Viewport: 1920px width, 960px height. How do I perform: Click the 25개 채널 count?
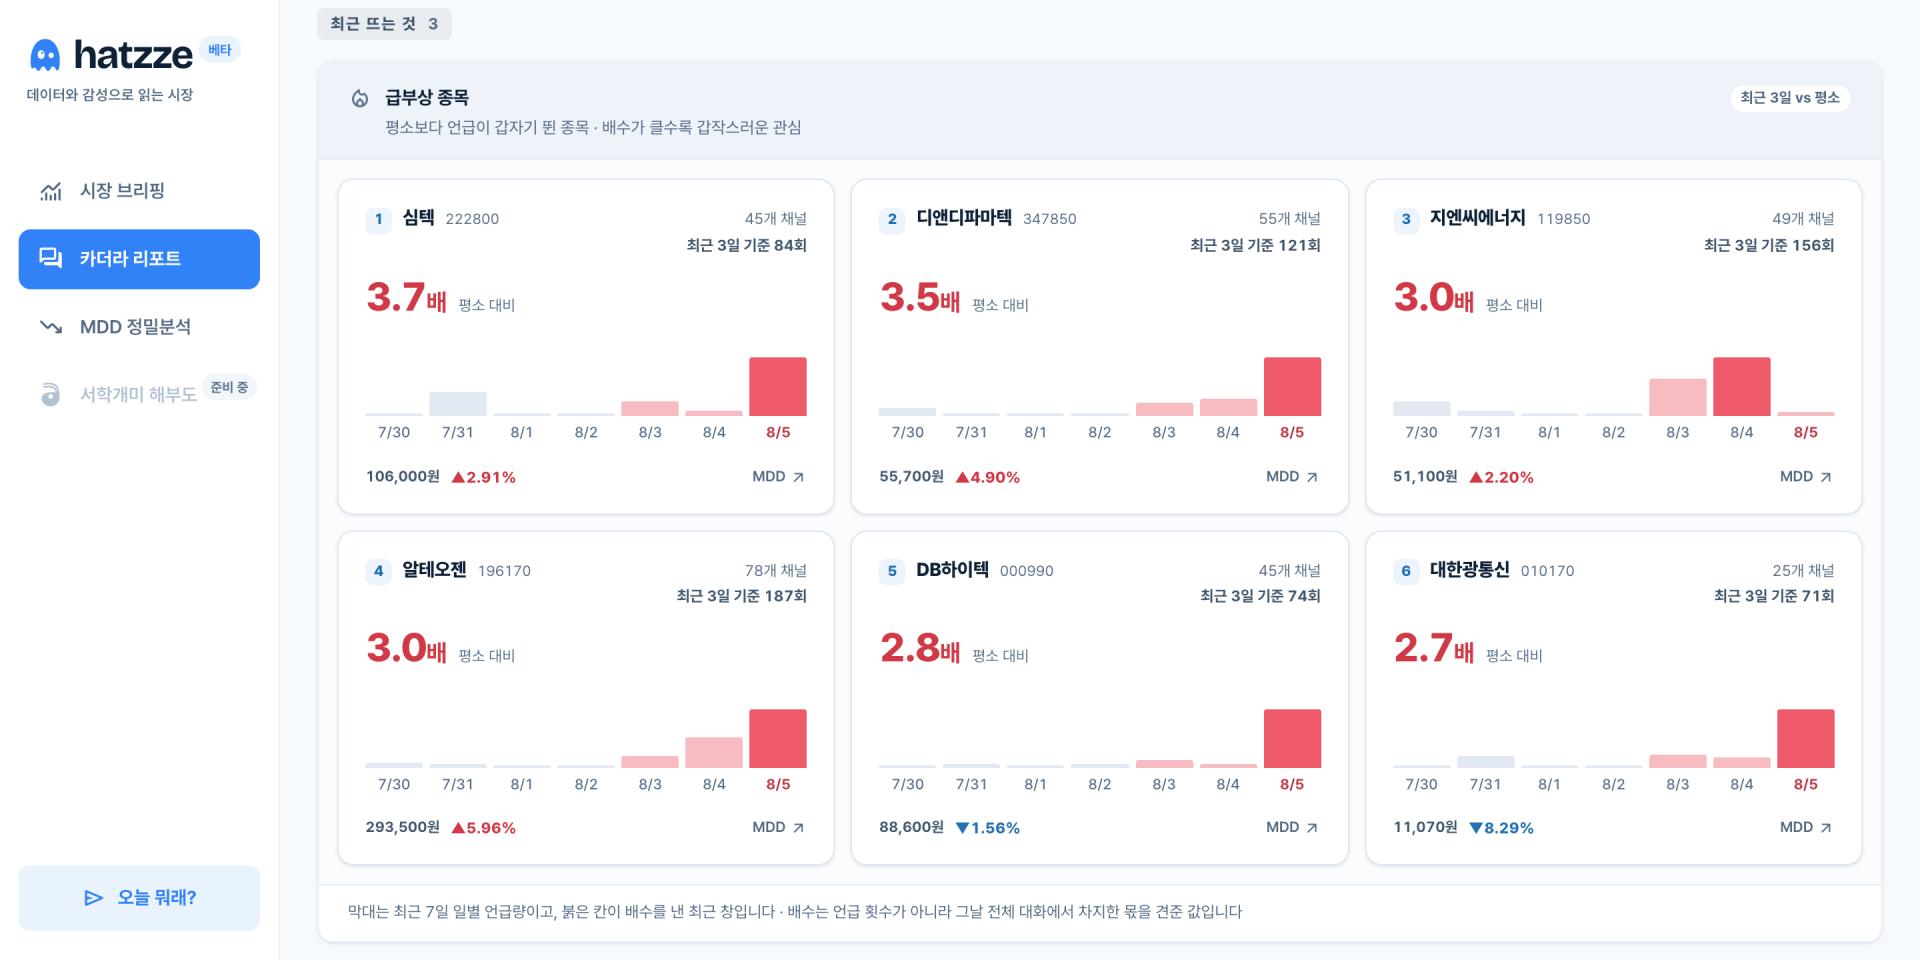click(x=1804, y=571)
